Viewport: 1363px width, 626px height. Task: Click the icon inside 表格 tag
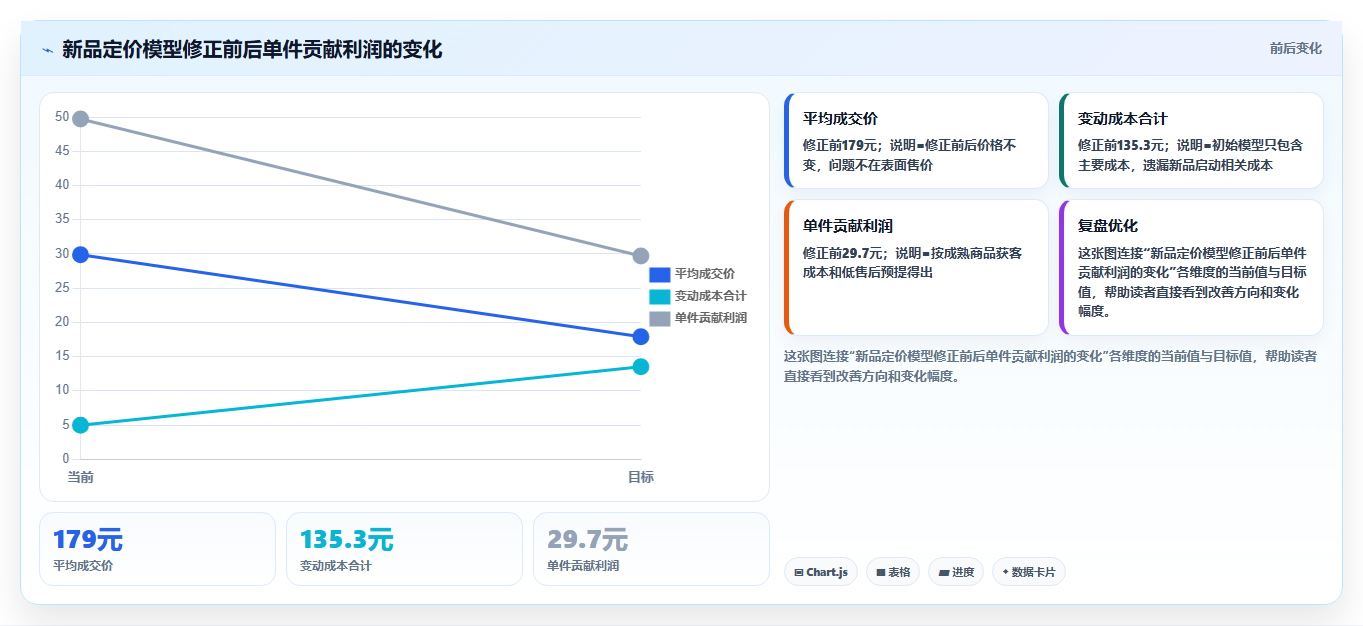click(x=881, y=573)
